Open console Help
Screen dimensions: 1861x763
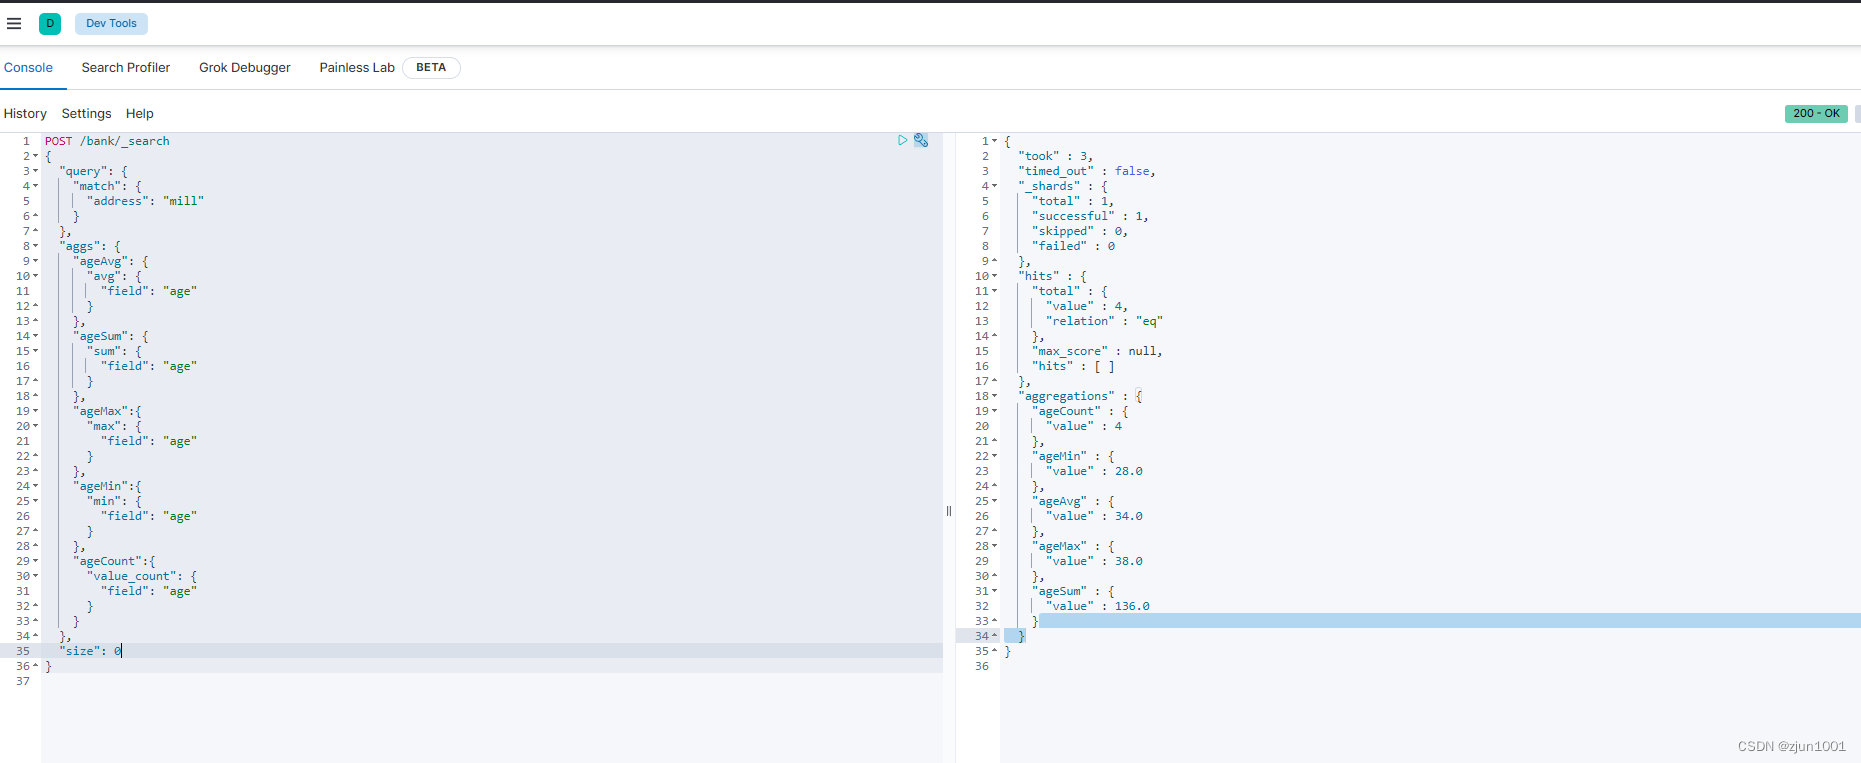pos(140,114)
